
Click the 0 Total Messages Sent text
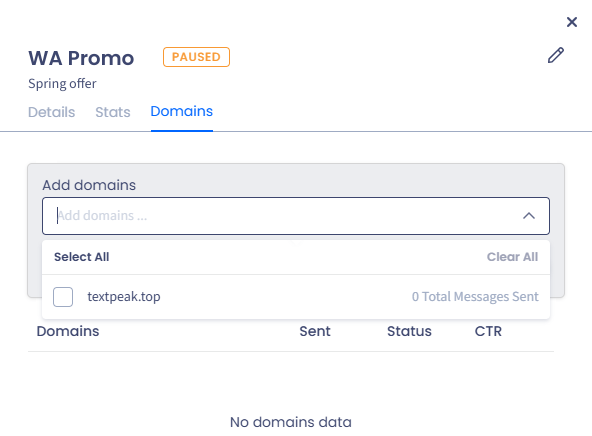pos(475,297)
